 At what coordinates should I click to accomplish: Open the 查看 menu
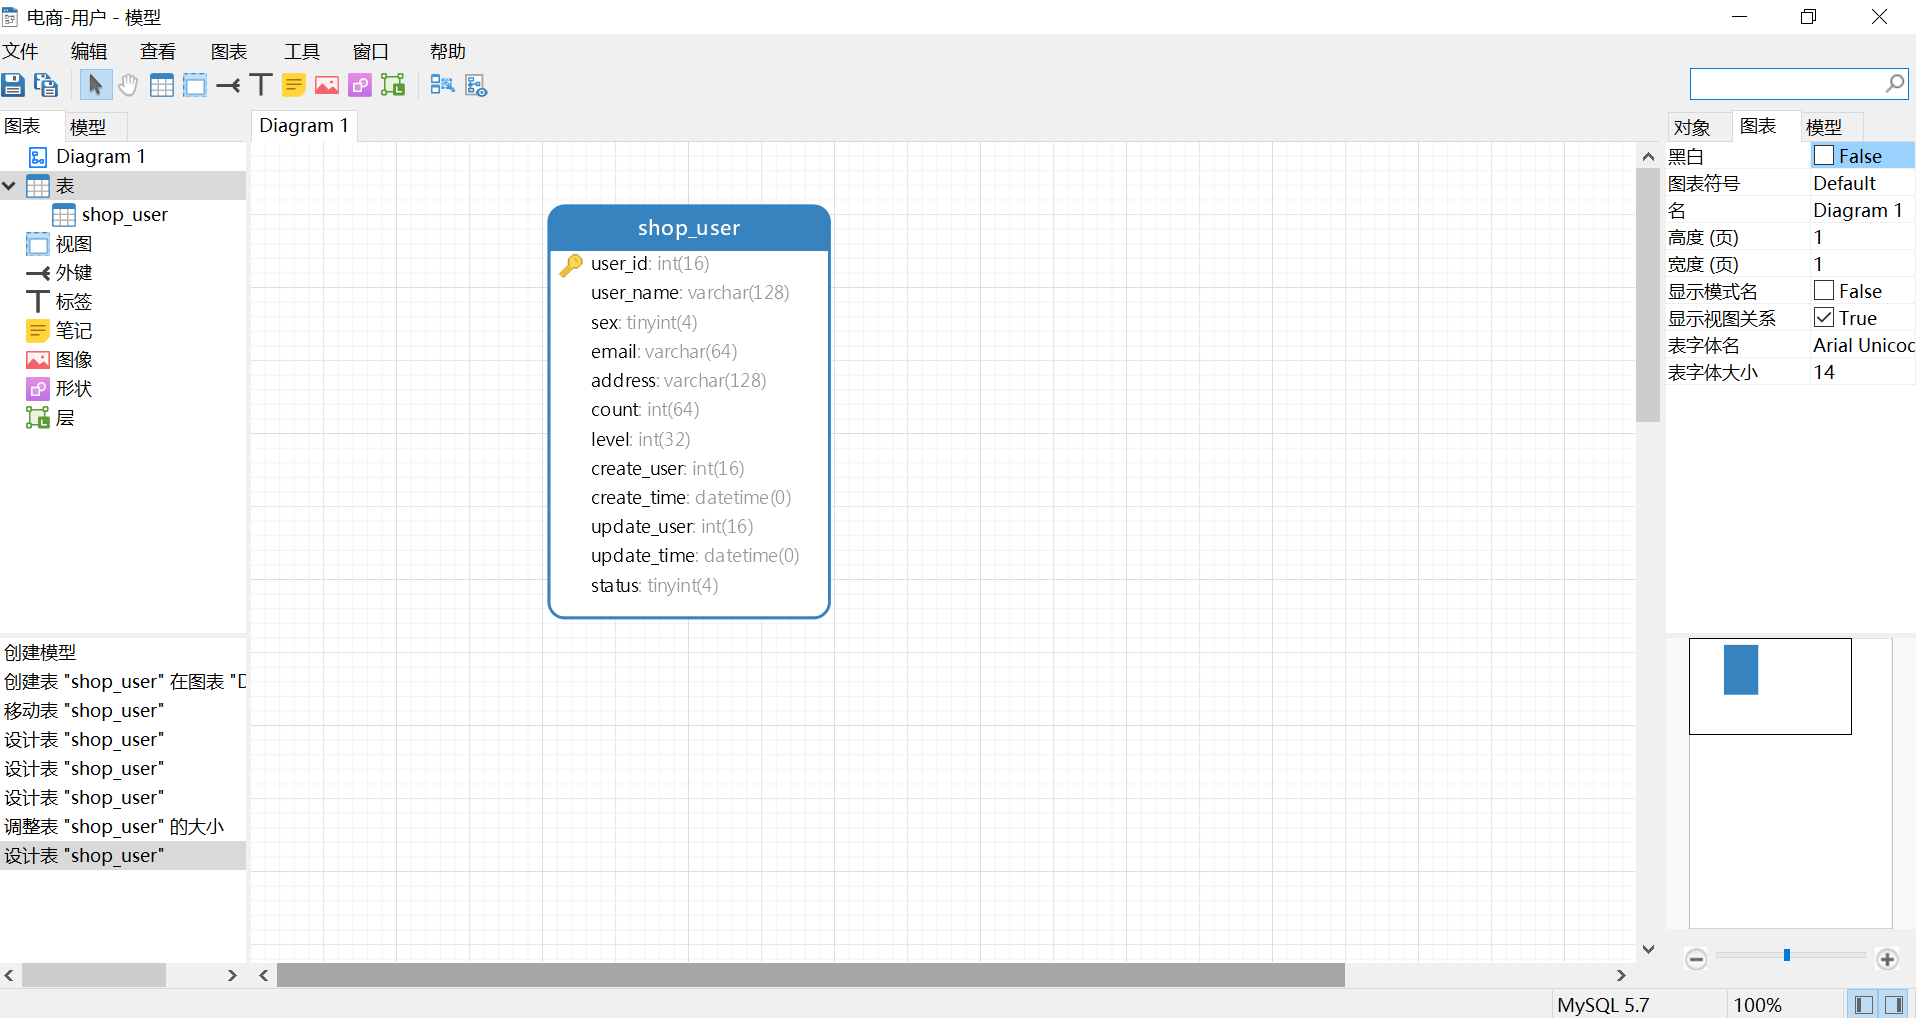click(158, 52)
